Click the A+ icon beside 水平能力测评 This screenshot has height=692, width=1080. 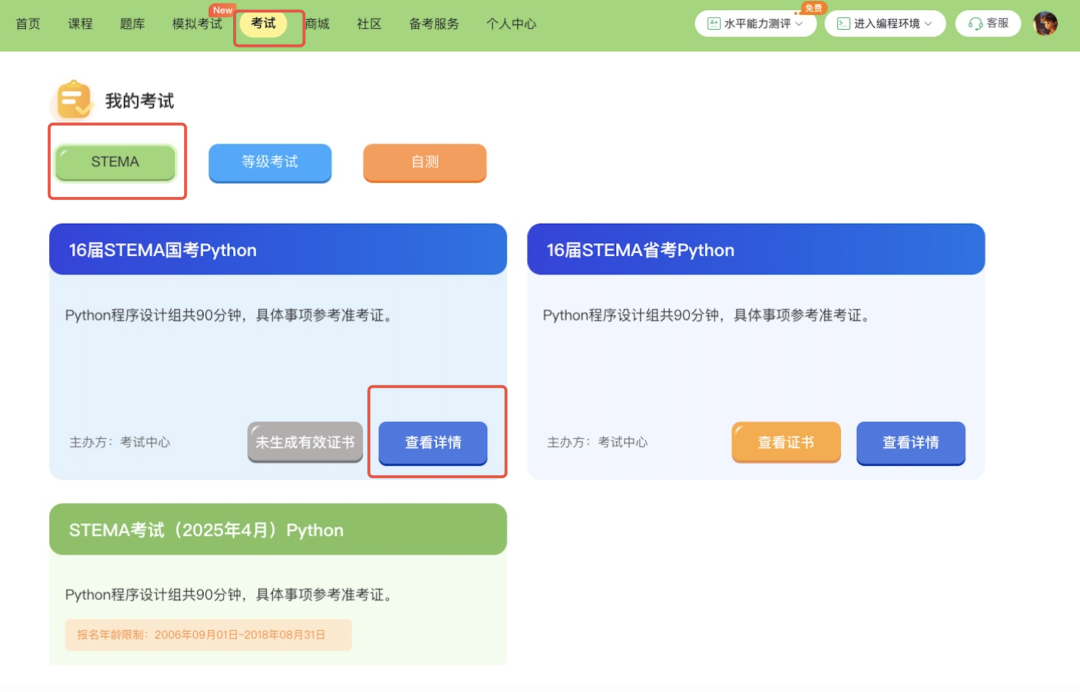(714, 23)
